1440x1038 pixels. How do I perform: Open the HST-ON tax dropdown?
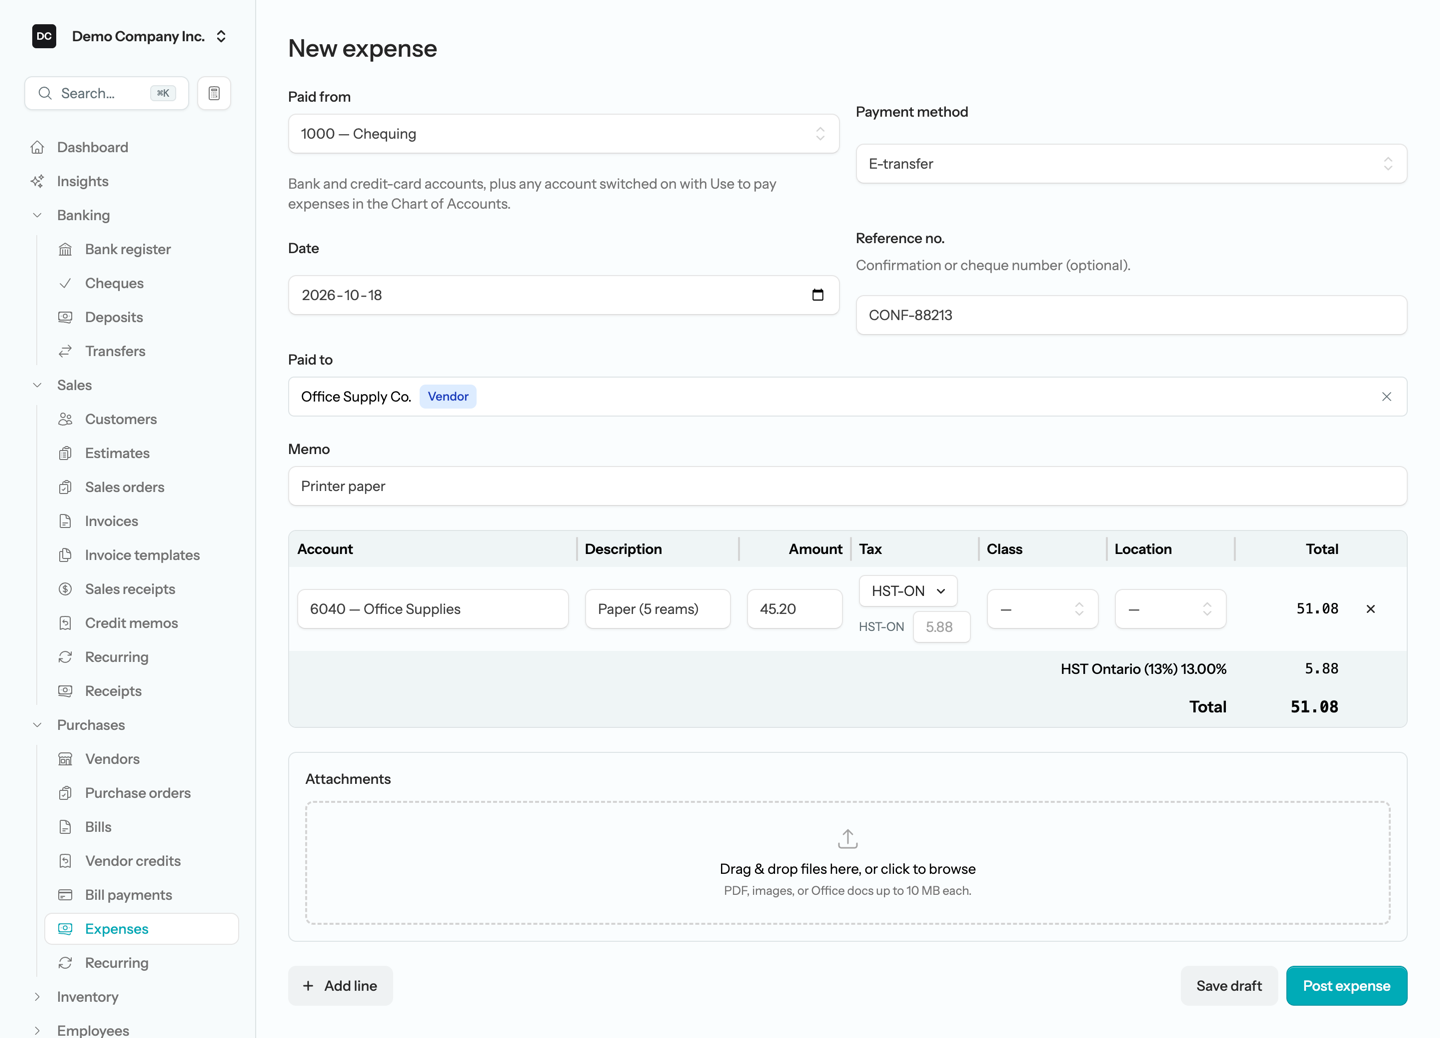point(908,591)
